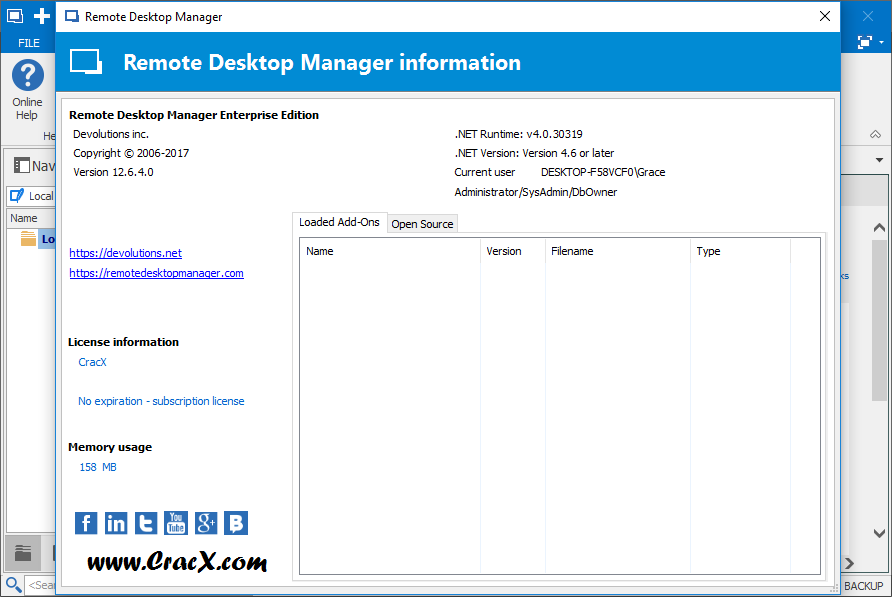Screen dimensions: 892x597
Task: Click the .NET Version: Version 4.6 or later text
Action: click(534, 153)
